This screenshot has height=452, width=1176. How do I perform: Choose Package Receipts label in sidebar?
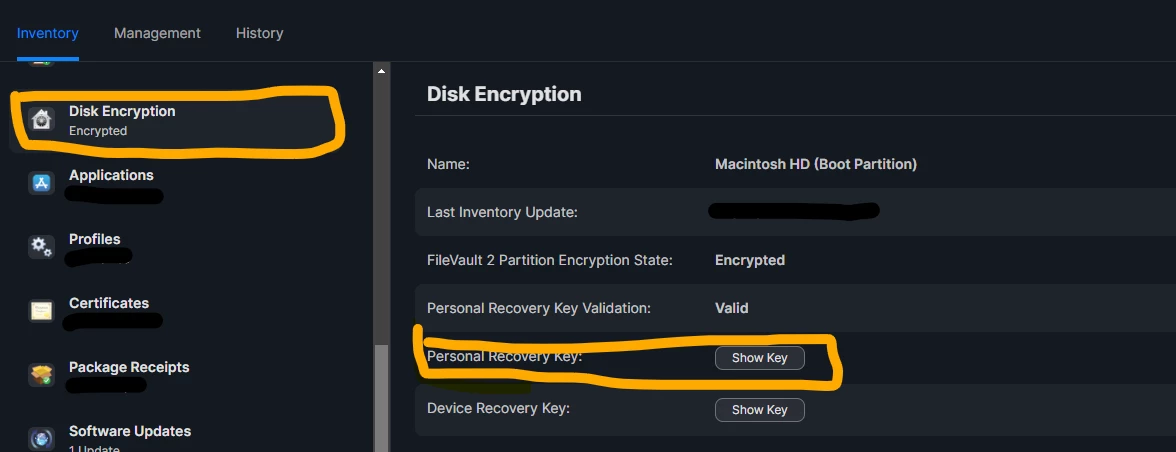(x=129, y=367)
